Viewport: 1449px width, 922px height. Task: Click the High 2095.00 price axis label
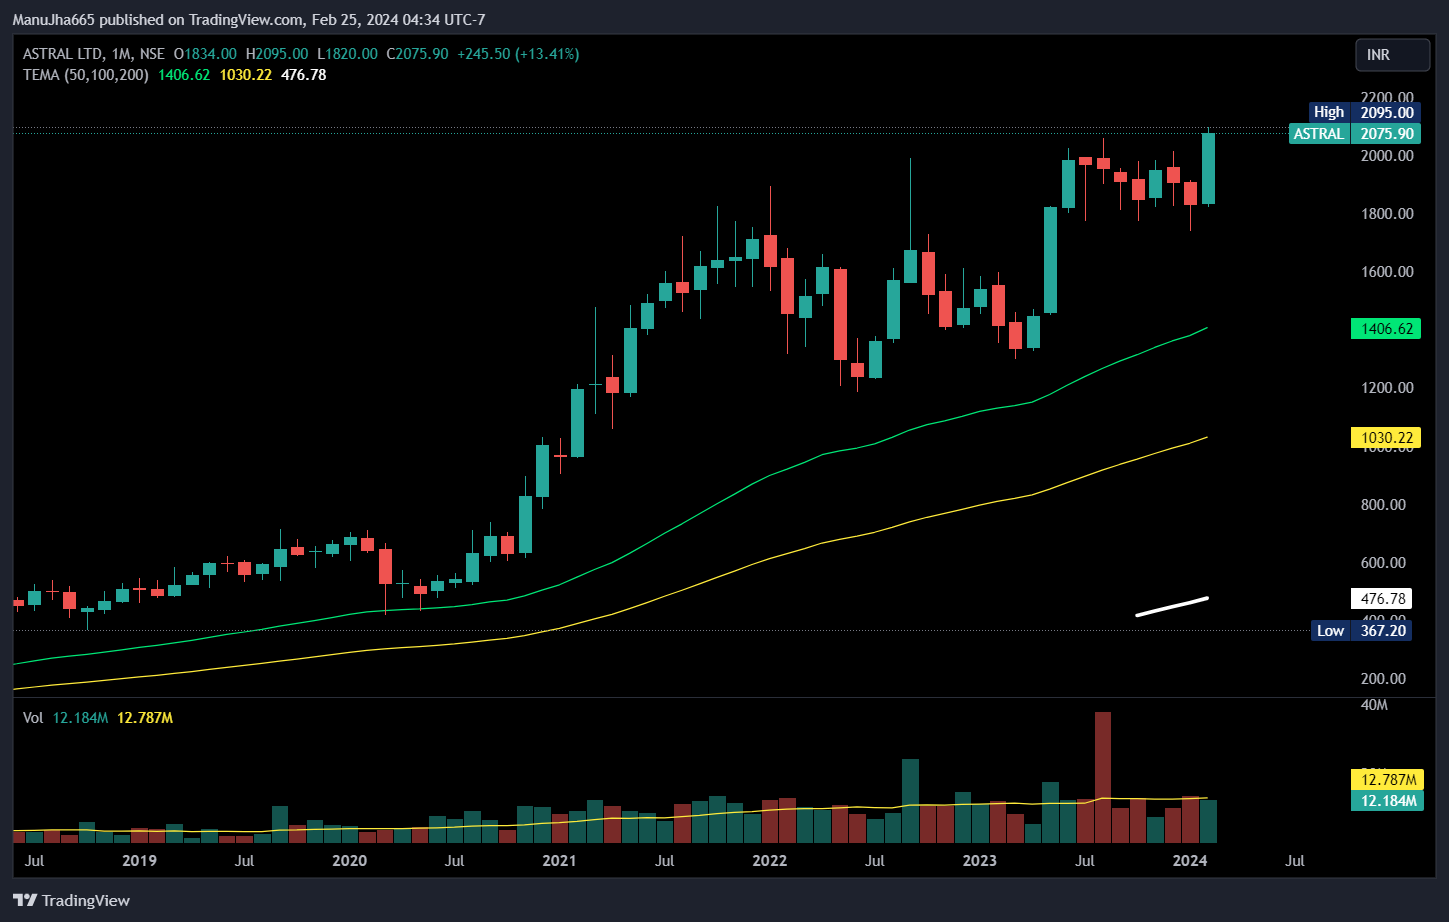[x=1365, y=112]
